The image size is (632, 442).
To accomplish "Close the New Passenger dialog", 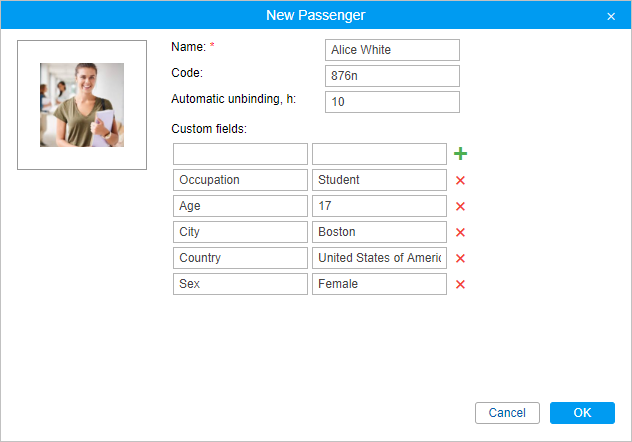I will [611, 16].
